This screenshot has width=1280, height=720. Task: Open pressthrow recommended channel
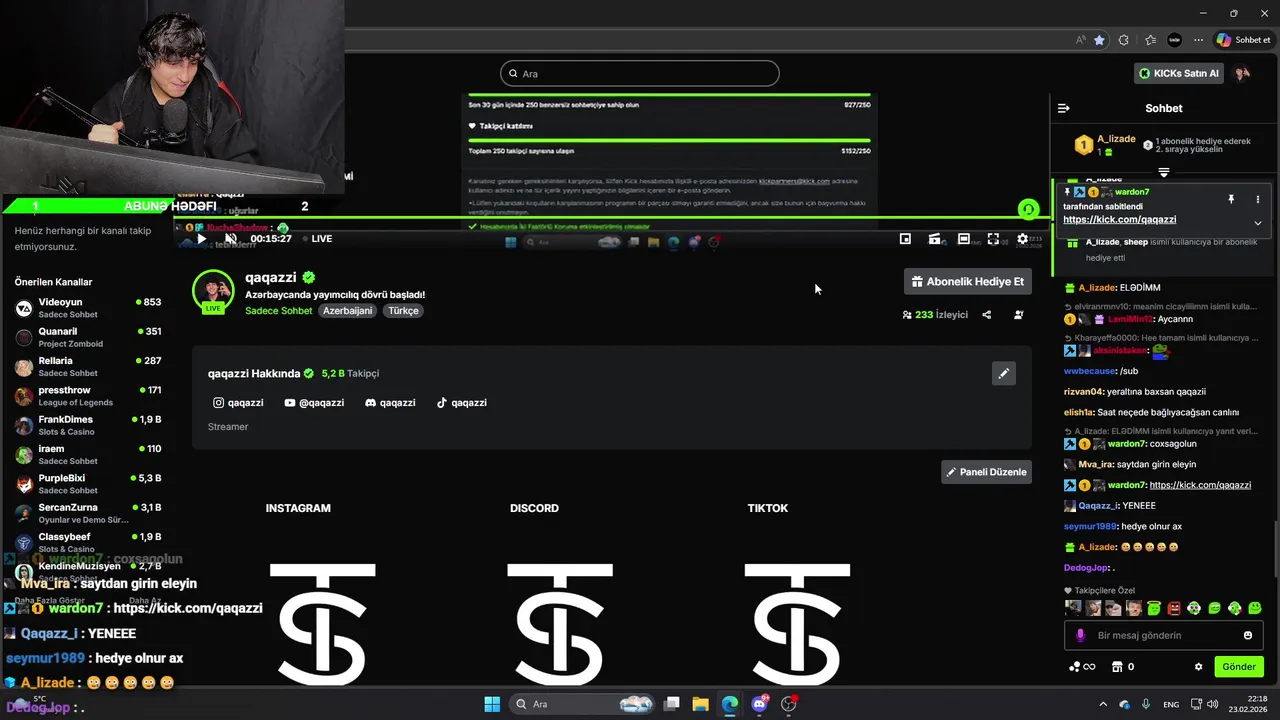pyautogui.click(x=87, y=396)
